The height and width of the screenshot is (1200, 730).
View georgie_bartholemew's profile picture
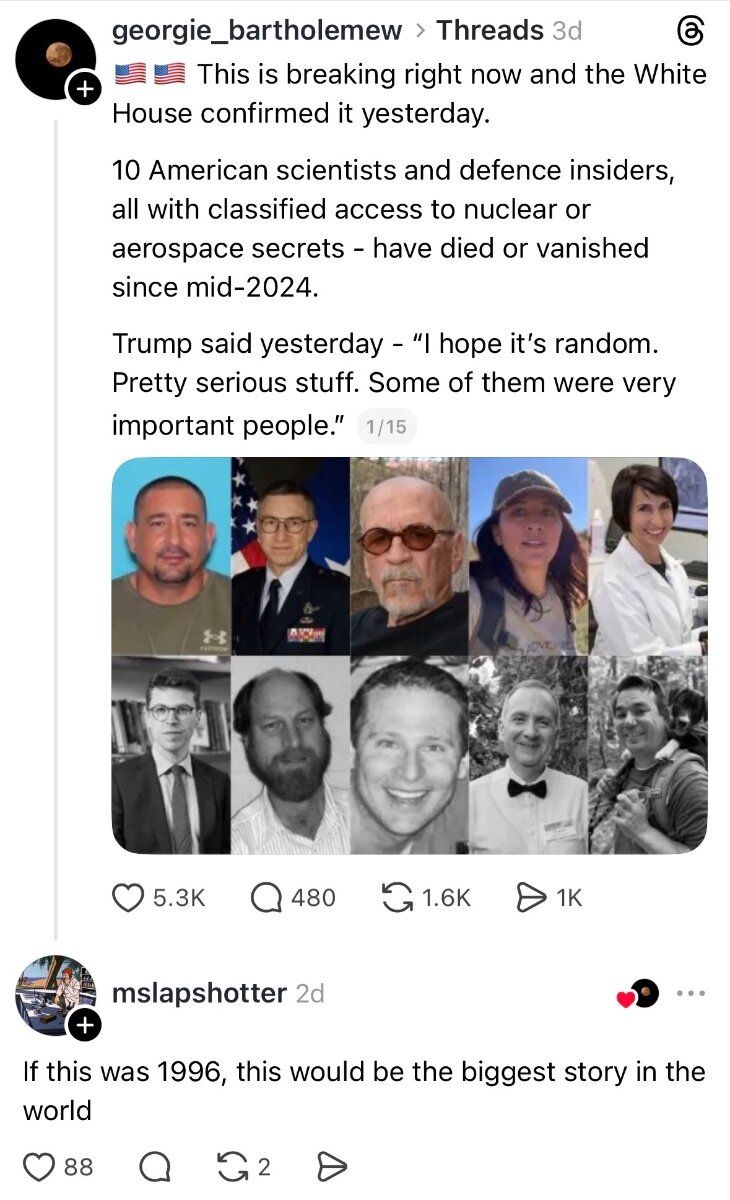56,59
